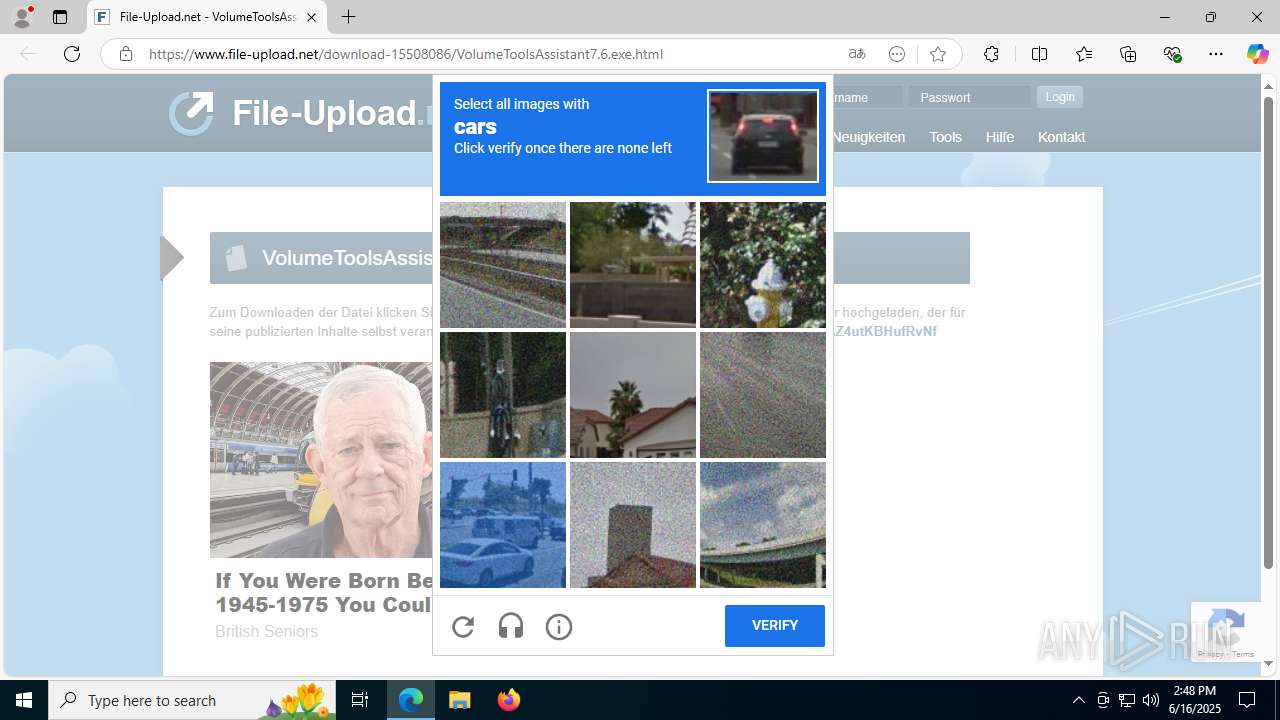Add this page to favorites star icon

[937, 54]
